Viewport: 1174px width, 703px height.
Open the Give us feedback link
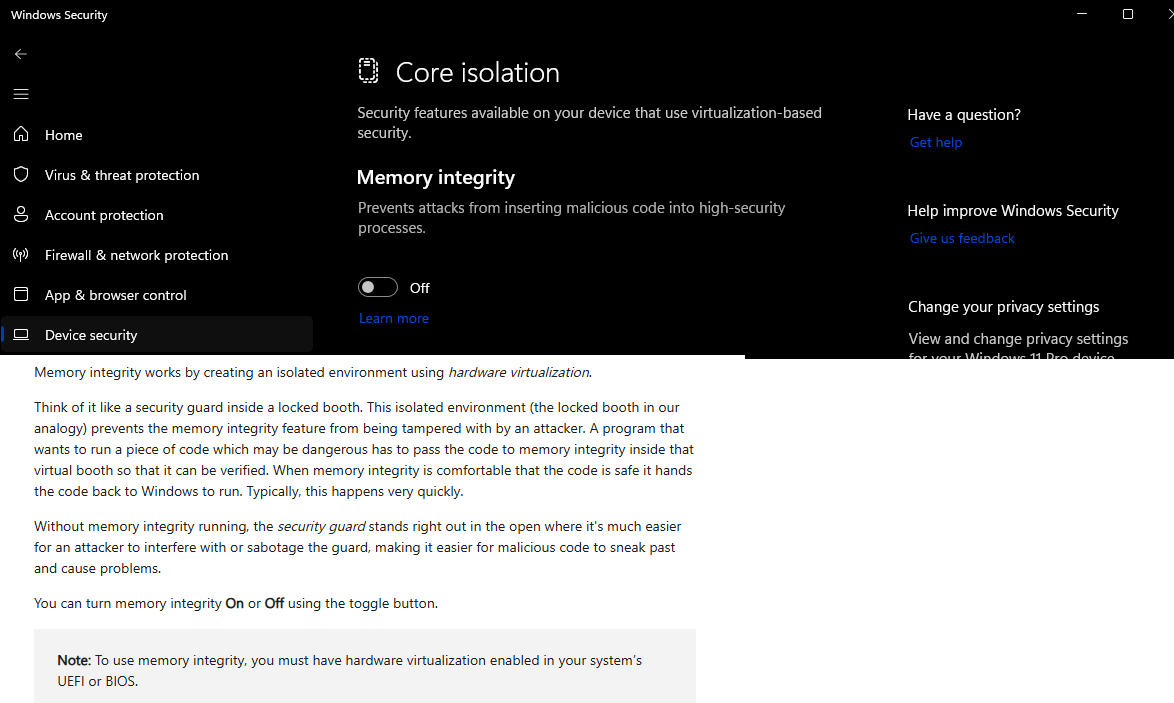961,238
